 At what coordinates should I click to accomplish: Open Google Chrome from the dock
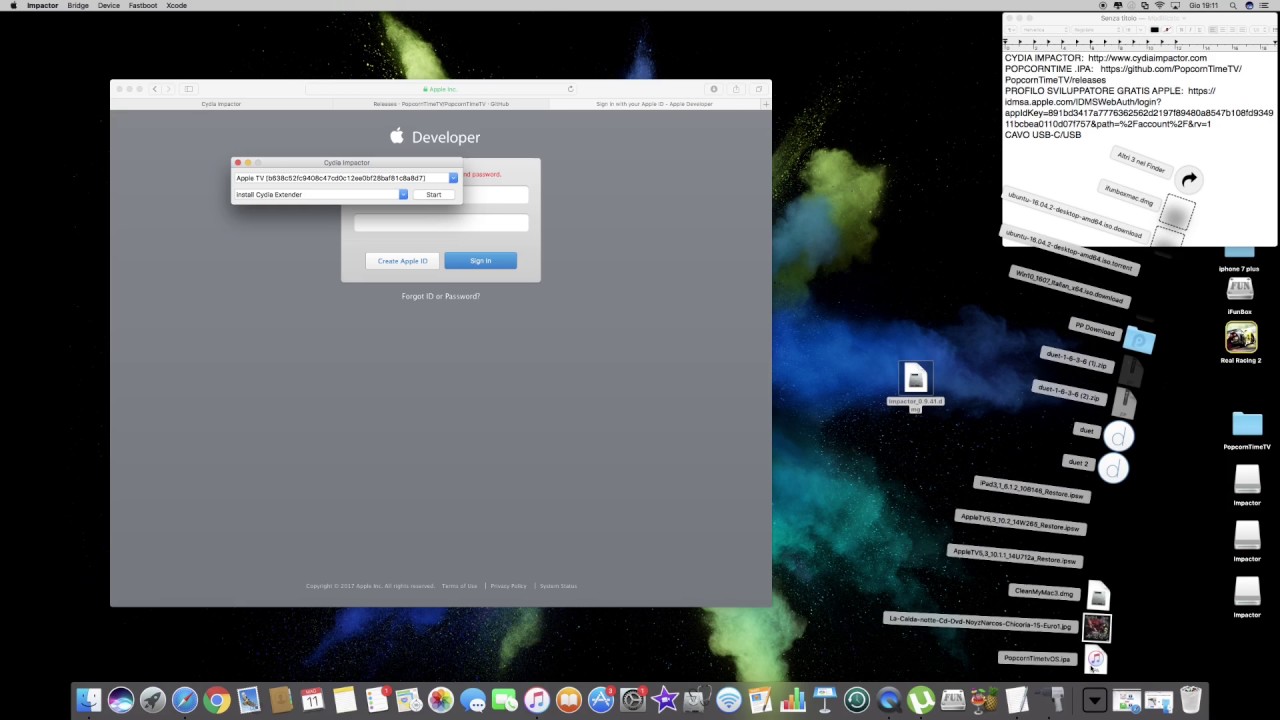tap(217, 700)
